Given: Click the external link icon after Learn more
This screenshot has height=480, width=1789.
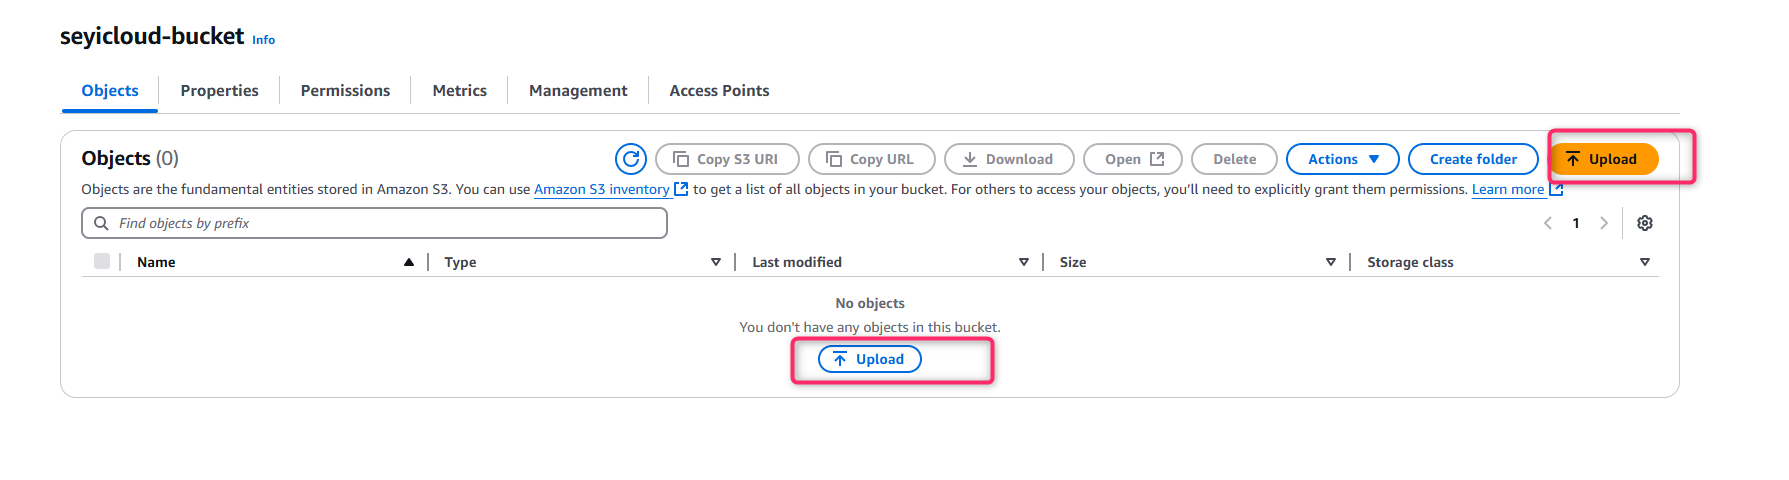Looking at the screenshot, I should pos(1556,189).
